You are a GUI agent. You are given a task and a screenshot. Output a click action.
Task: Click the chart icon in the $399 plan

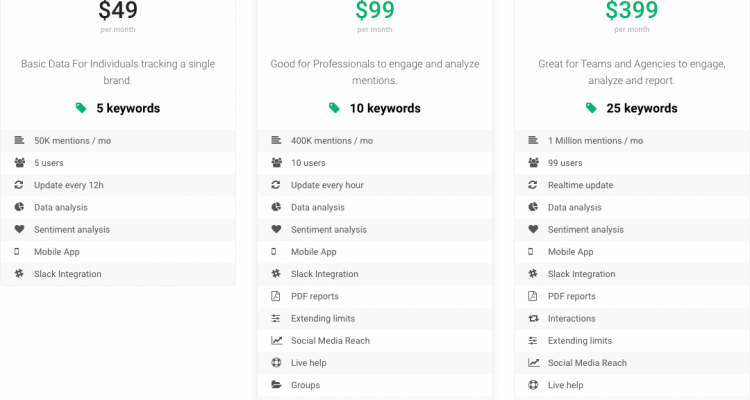[533, 363]
